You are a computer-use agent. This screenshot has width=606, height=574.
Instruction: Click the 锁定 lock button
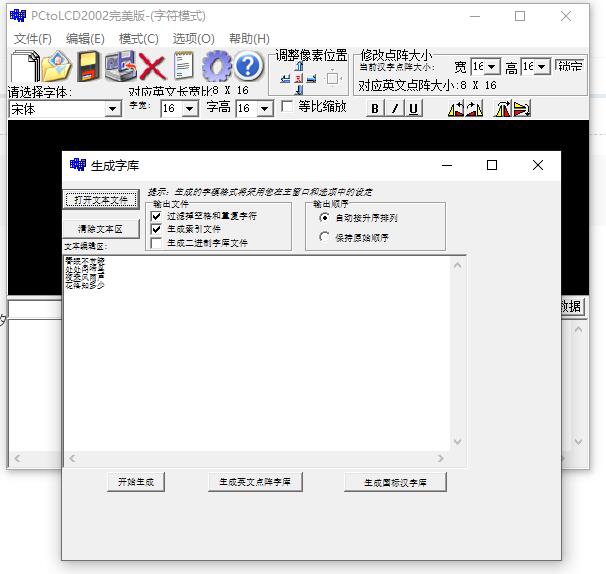[570, 66]
